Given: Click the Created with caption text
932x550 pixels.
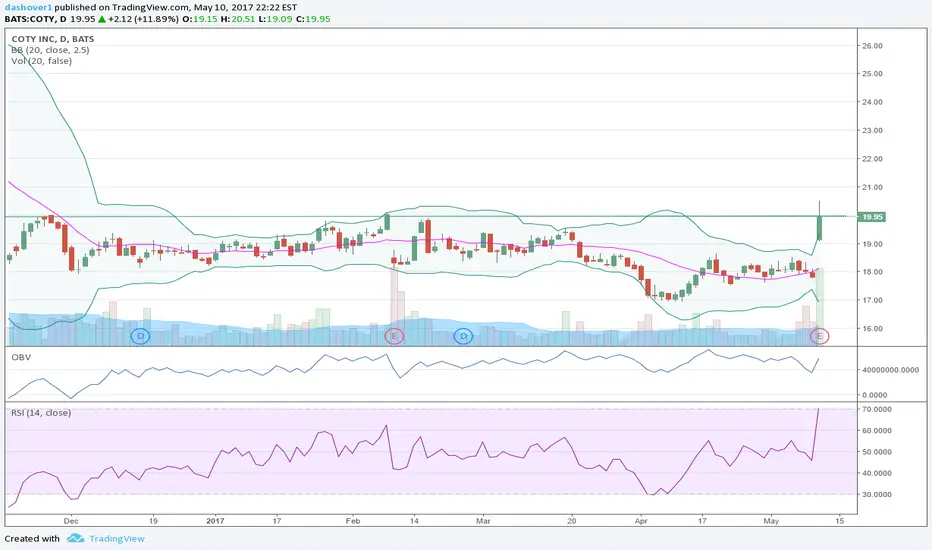Looking at the screenshot, I should point(32,539).
